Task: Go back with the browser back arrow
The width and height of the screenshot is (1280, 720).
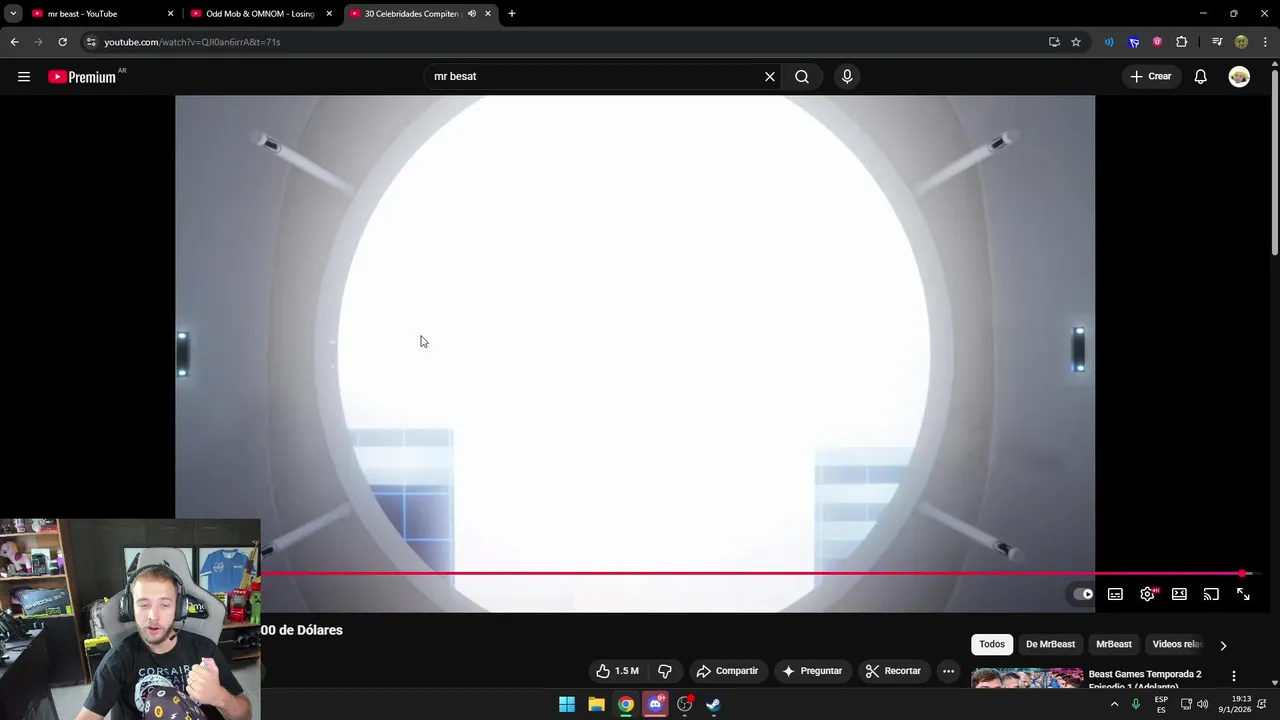Action: pos(14,42)
